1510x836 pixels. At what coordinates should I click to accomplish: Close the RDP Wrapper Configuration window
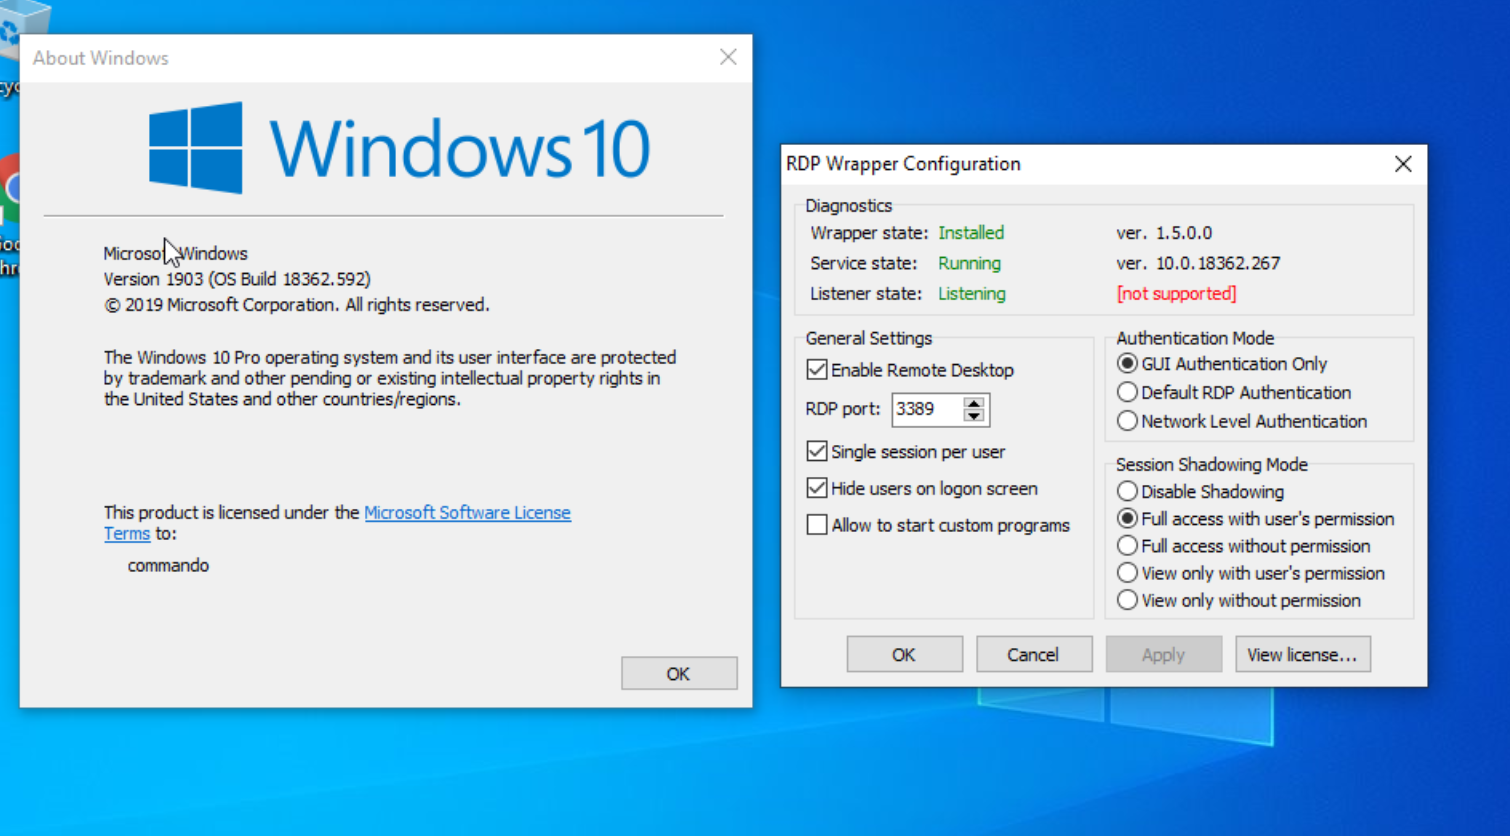coord(1403,164)
